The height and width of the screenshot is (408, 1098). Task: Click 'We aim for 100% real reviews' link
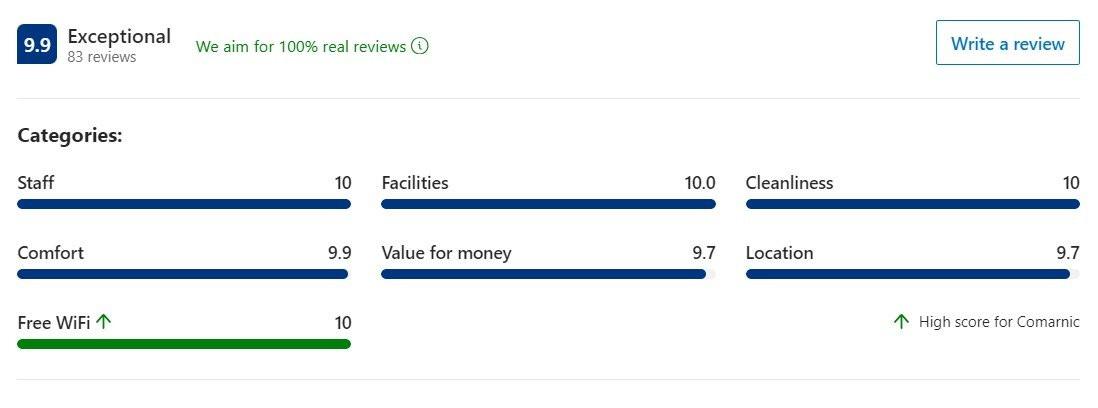pyautogui.click(x=301, y=47)
